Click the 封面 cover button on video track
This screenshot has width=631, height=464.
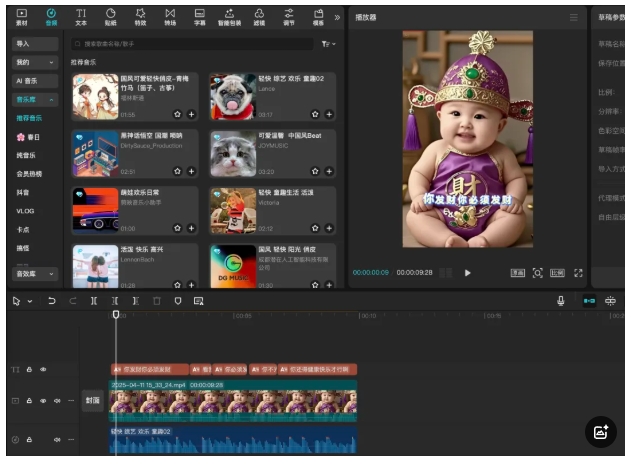(92, 401)
